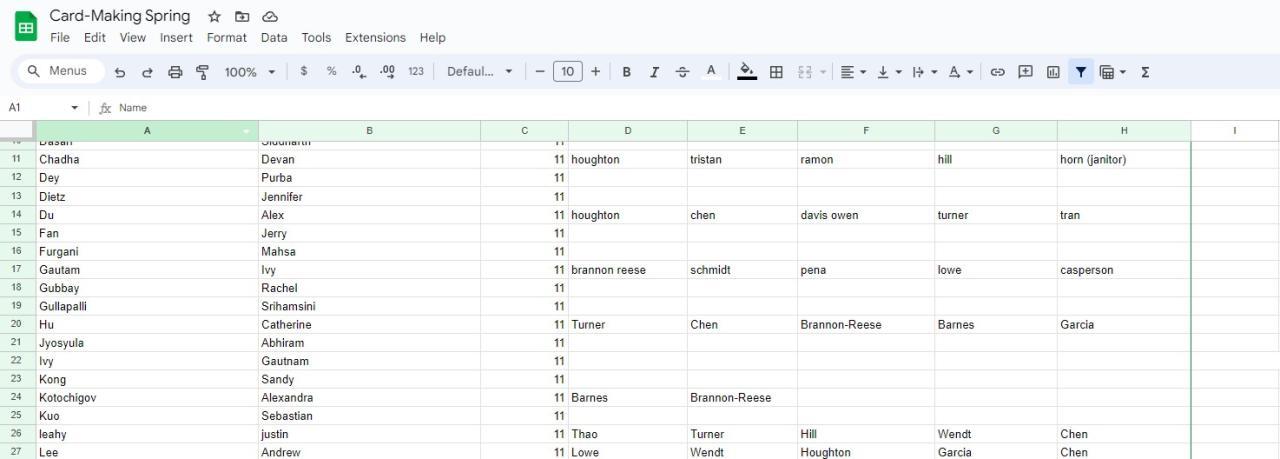Screen dimensions: 1280x459
Task: Open the Insert menu
Action: pyautogui.click(x=177, y=37)
